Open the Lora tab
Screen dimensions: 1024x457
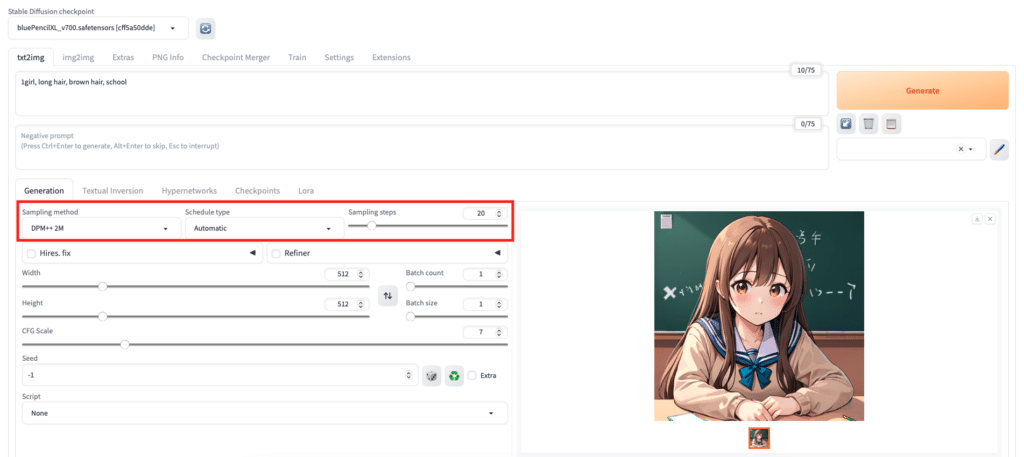306,190
